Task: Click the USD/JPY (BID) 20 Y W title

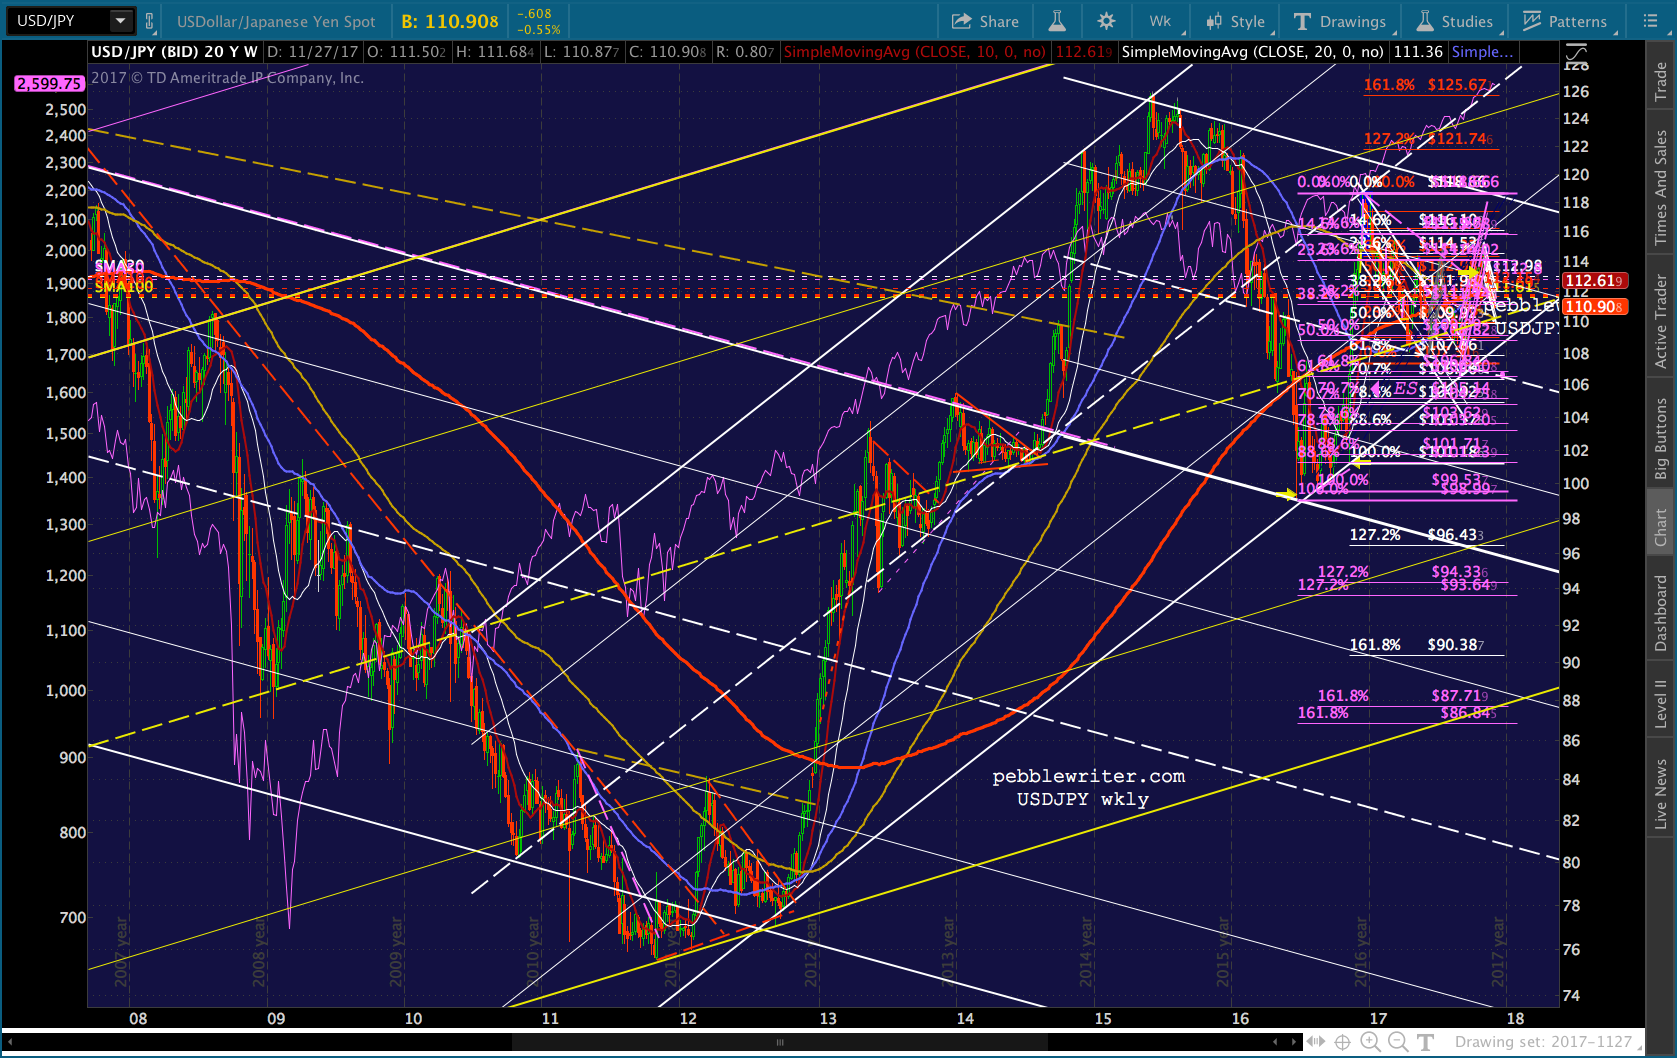Action: pos(174,52)
